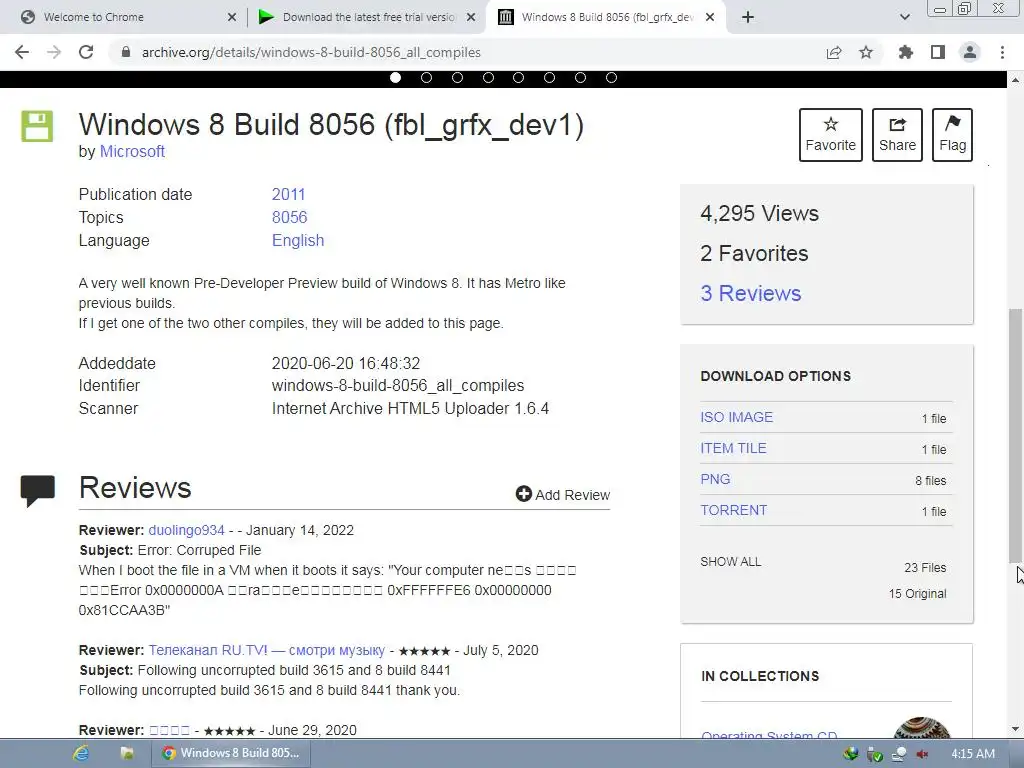Close the Welcome to Chrome tab

click(x=232, y=17)
